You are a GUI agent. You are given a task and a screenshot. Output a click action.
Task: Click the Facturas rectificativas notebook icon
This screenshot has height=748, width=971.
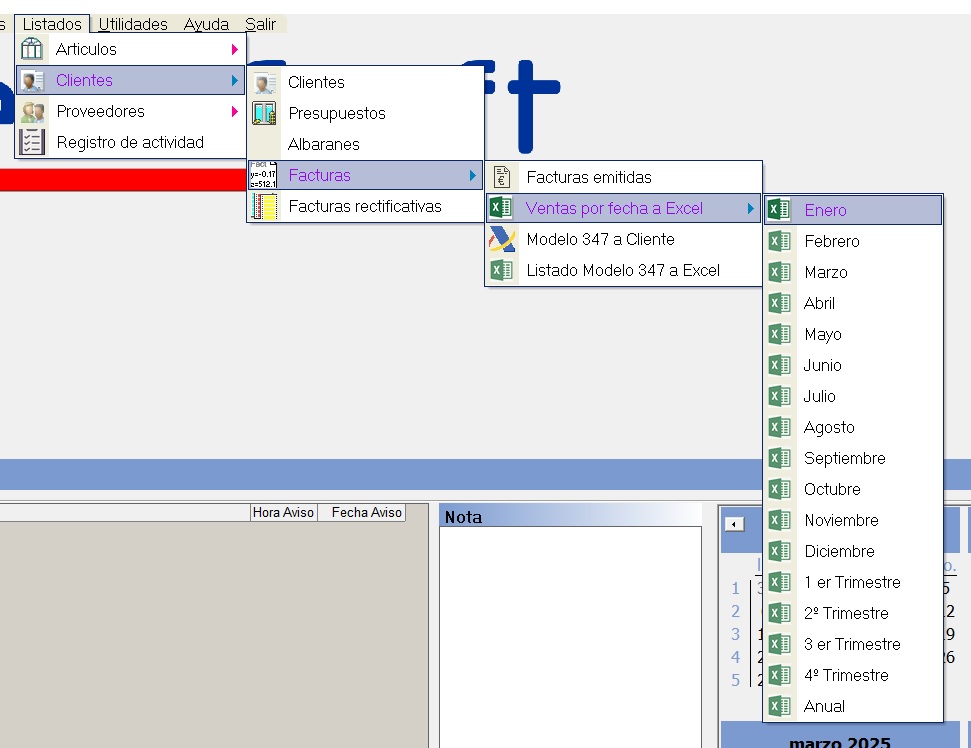pyautogui.click(x=264, y=207)
